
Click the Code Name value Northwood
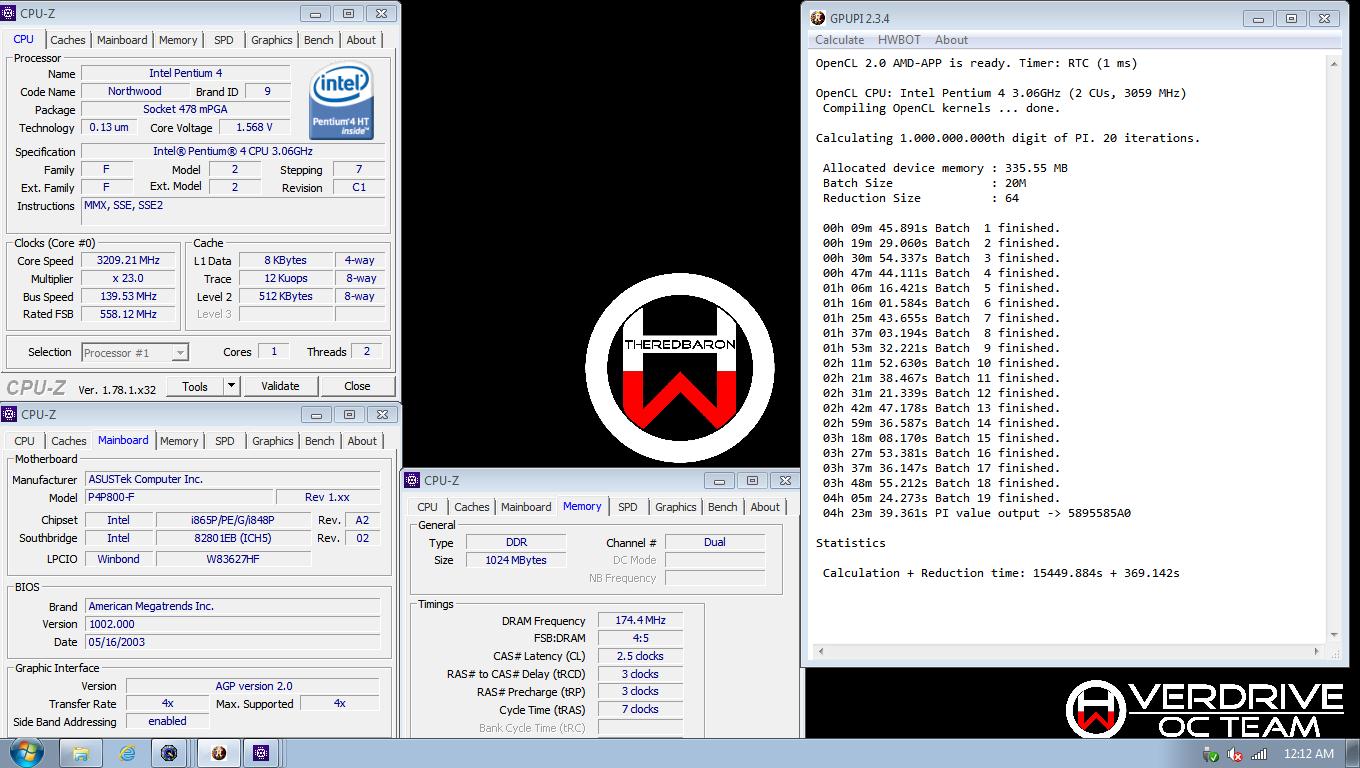pyautogui.click(x=135, y=91)
